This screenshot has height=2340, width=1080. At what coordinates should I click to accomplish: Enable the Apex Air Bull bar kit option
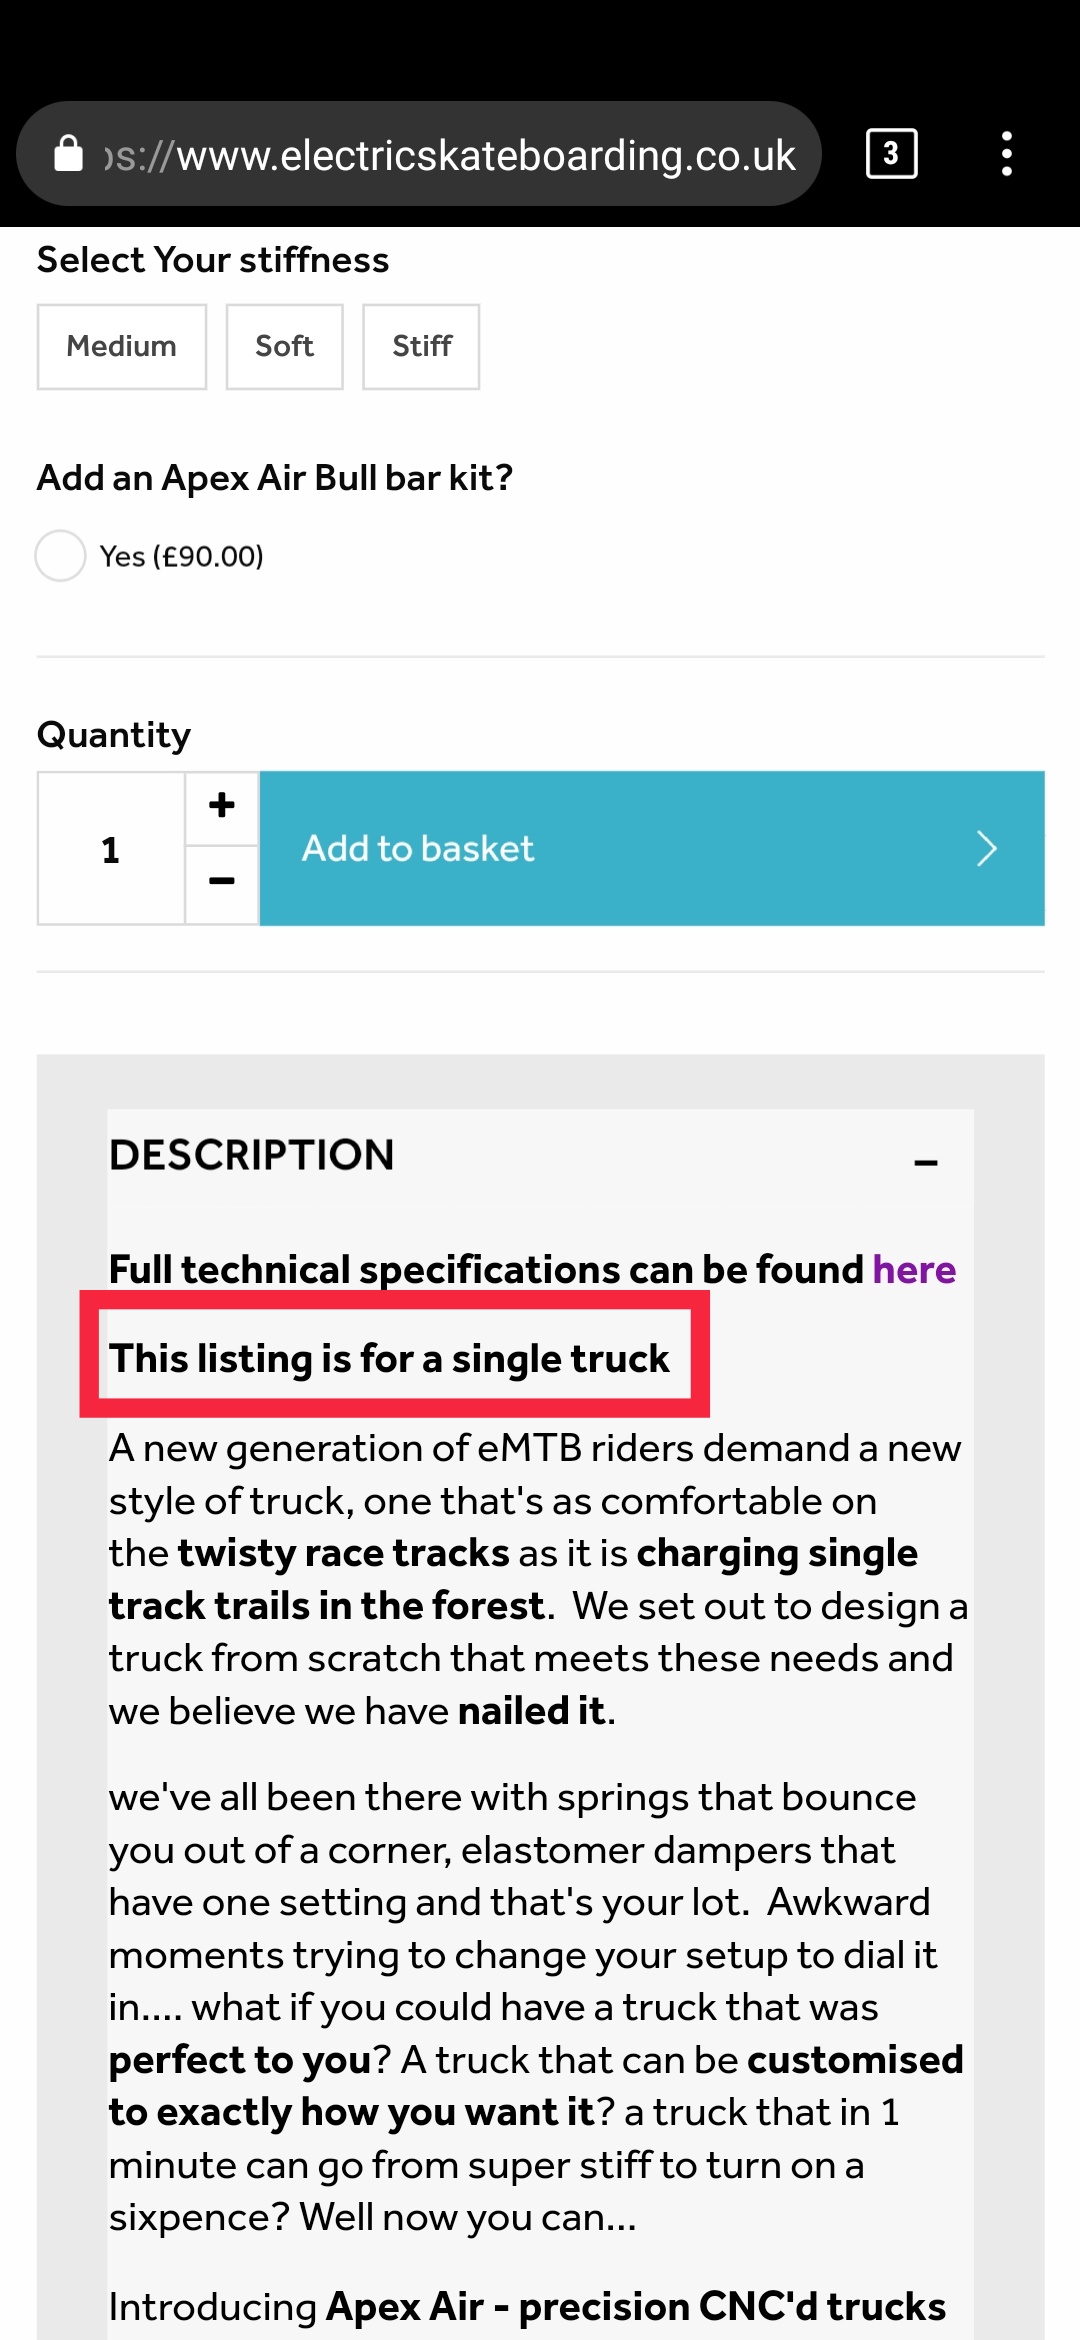pos(61,556)
